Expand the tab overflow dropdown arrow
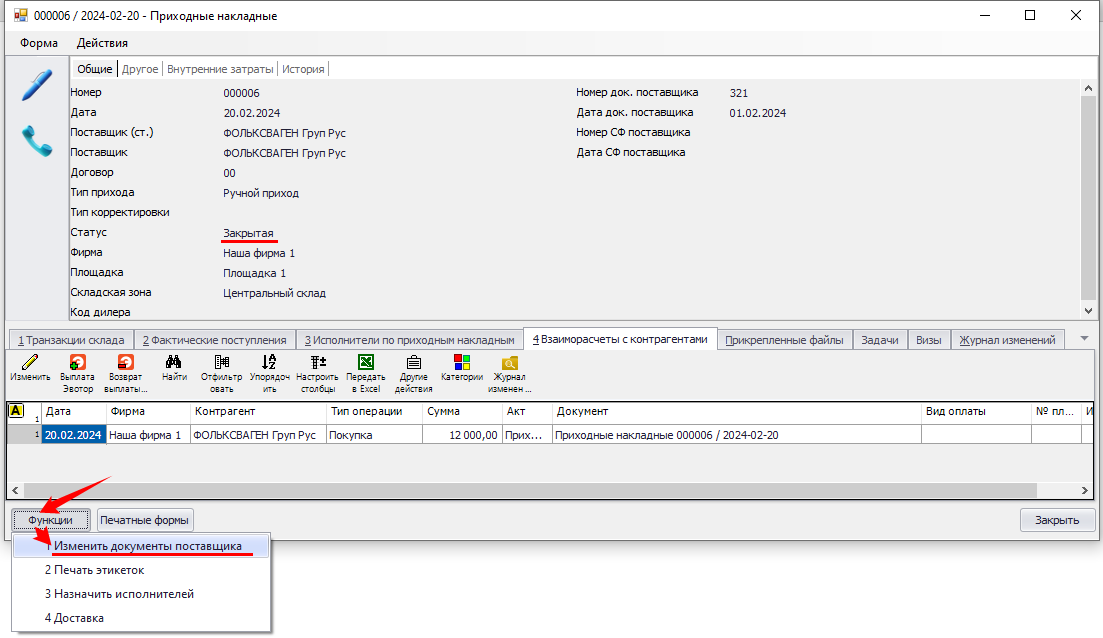Screen dimensions: 1103x638 coord(1085,339)
